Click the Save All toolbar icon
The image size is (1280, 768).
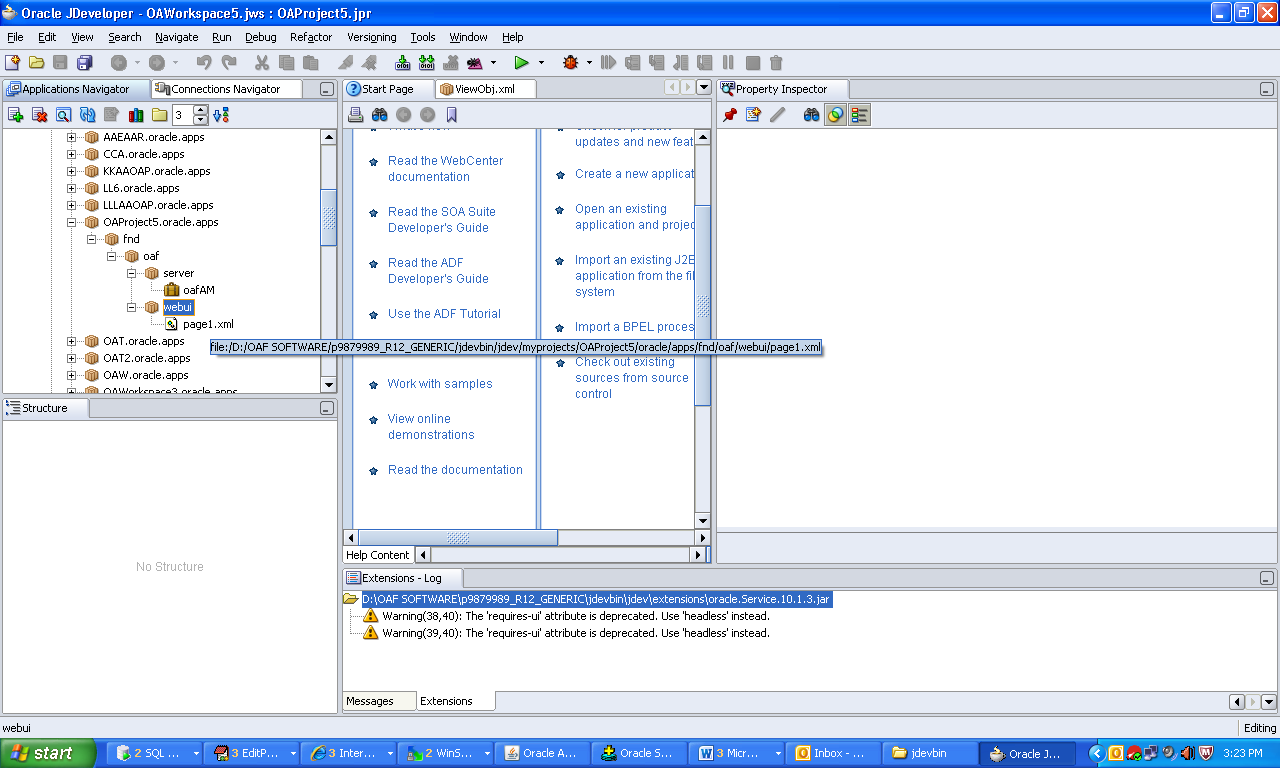(x=85, y=62)
